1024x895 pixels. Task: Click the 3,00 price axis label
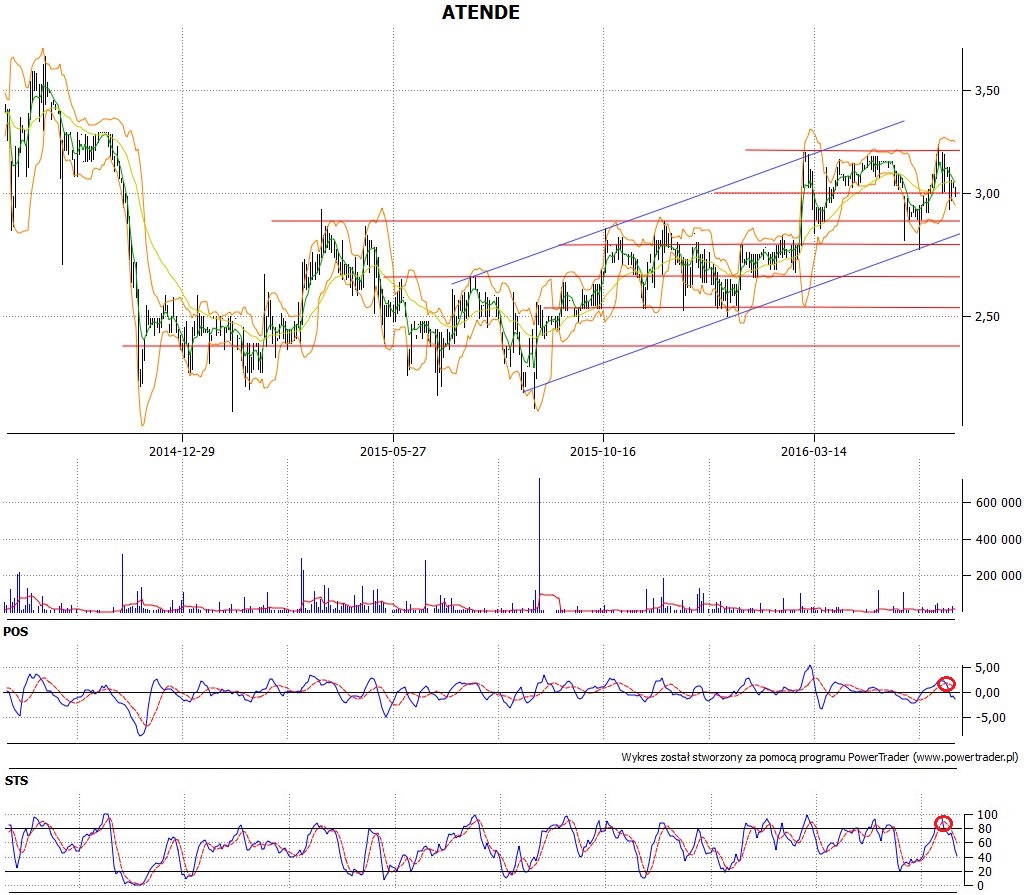coord(987,194)
